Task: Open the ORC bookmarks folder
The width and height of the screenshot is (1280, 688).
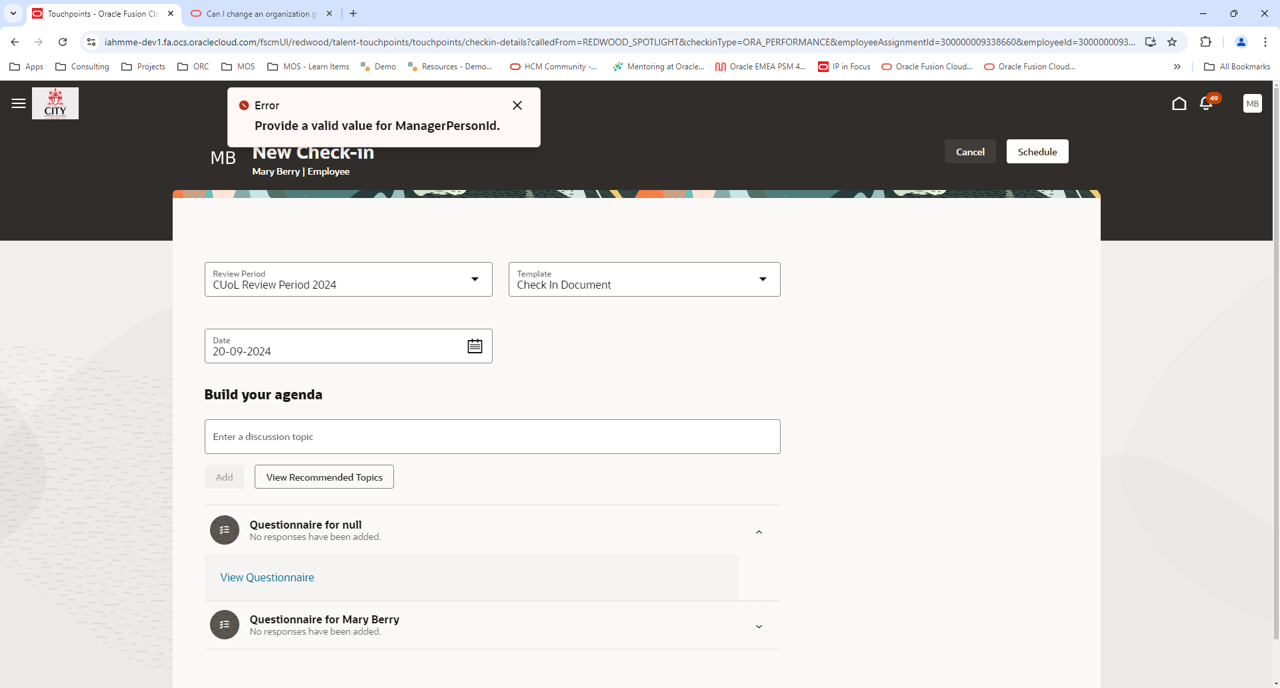Action: [x=193, y=67]
